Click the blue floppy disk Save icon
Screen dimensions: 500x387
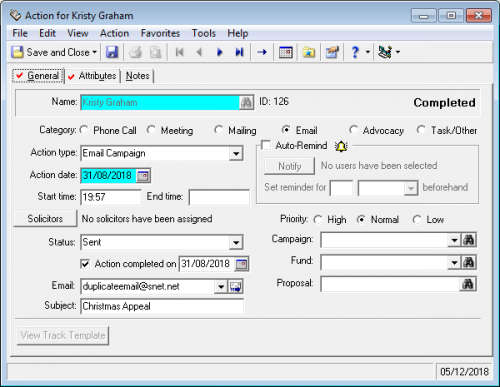point(112,52)
